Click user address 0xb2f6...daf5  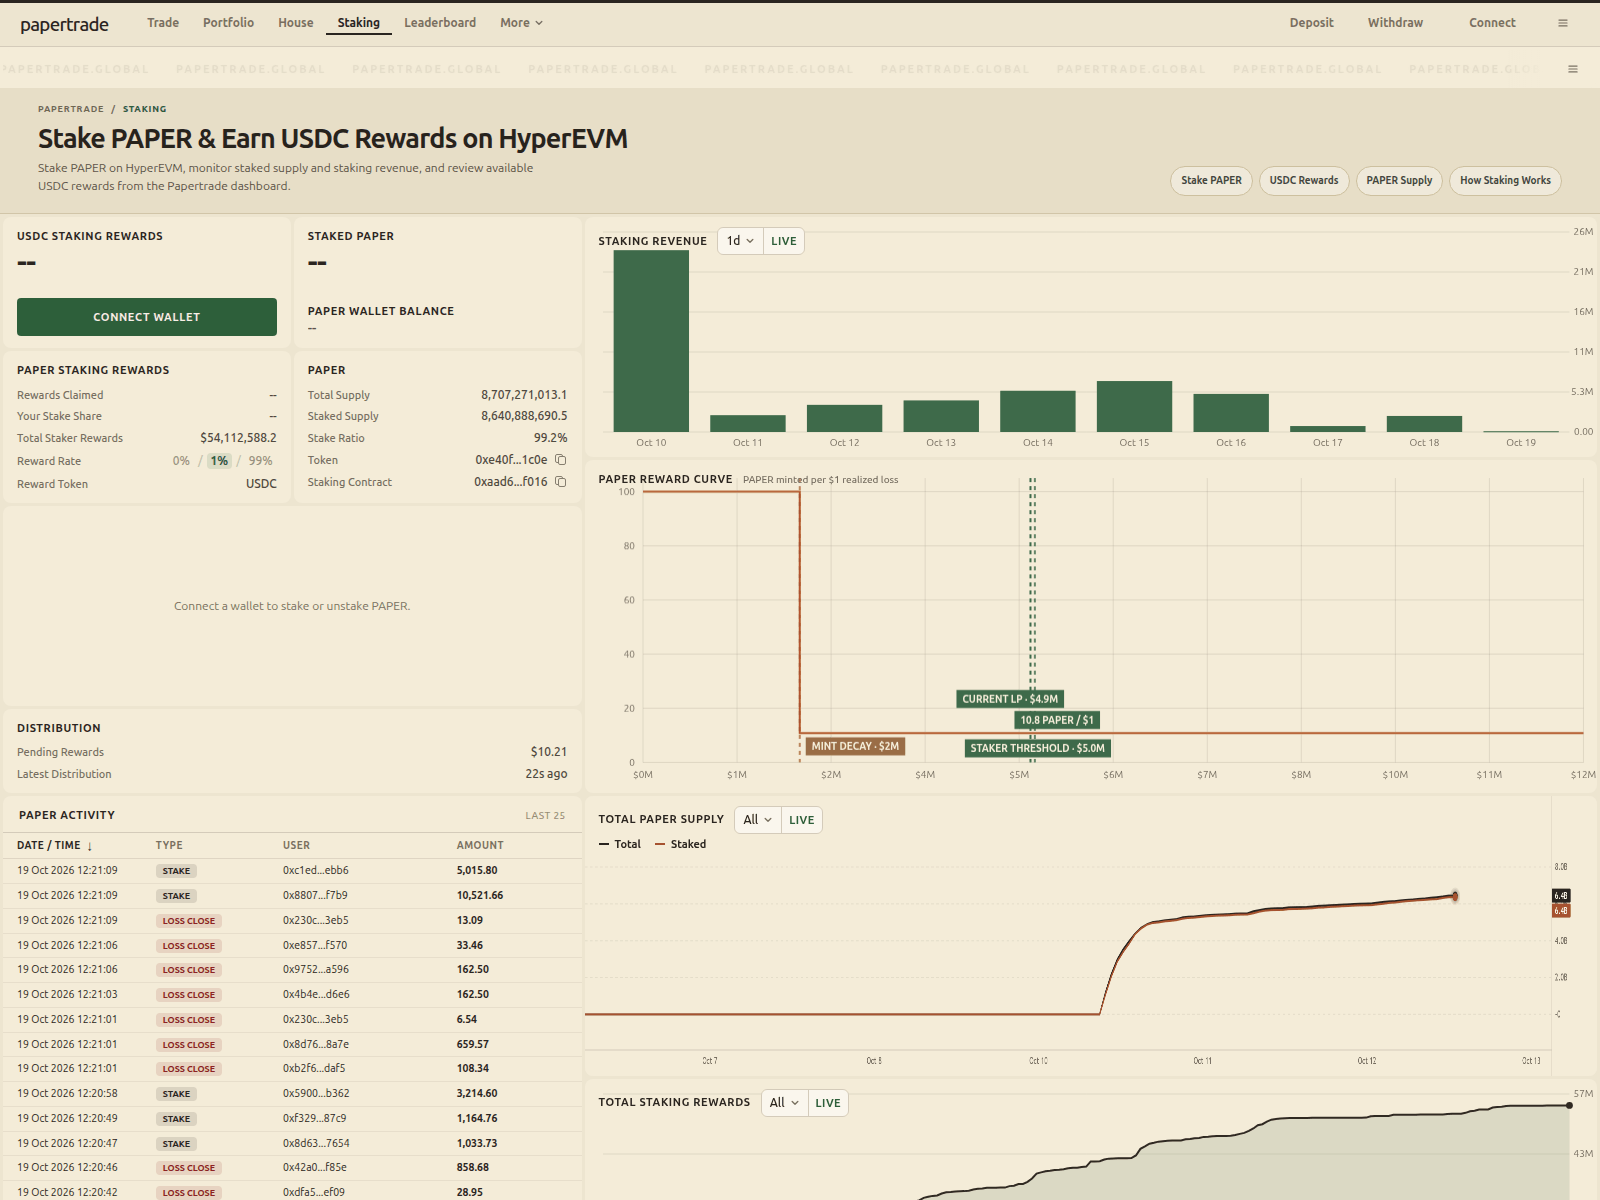(x=314, y=1069)
